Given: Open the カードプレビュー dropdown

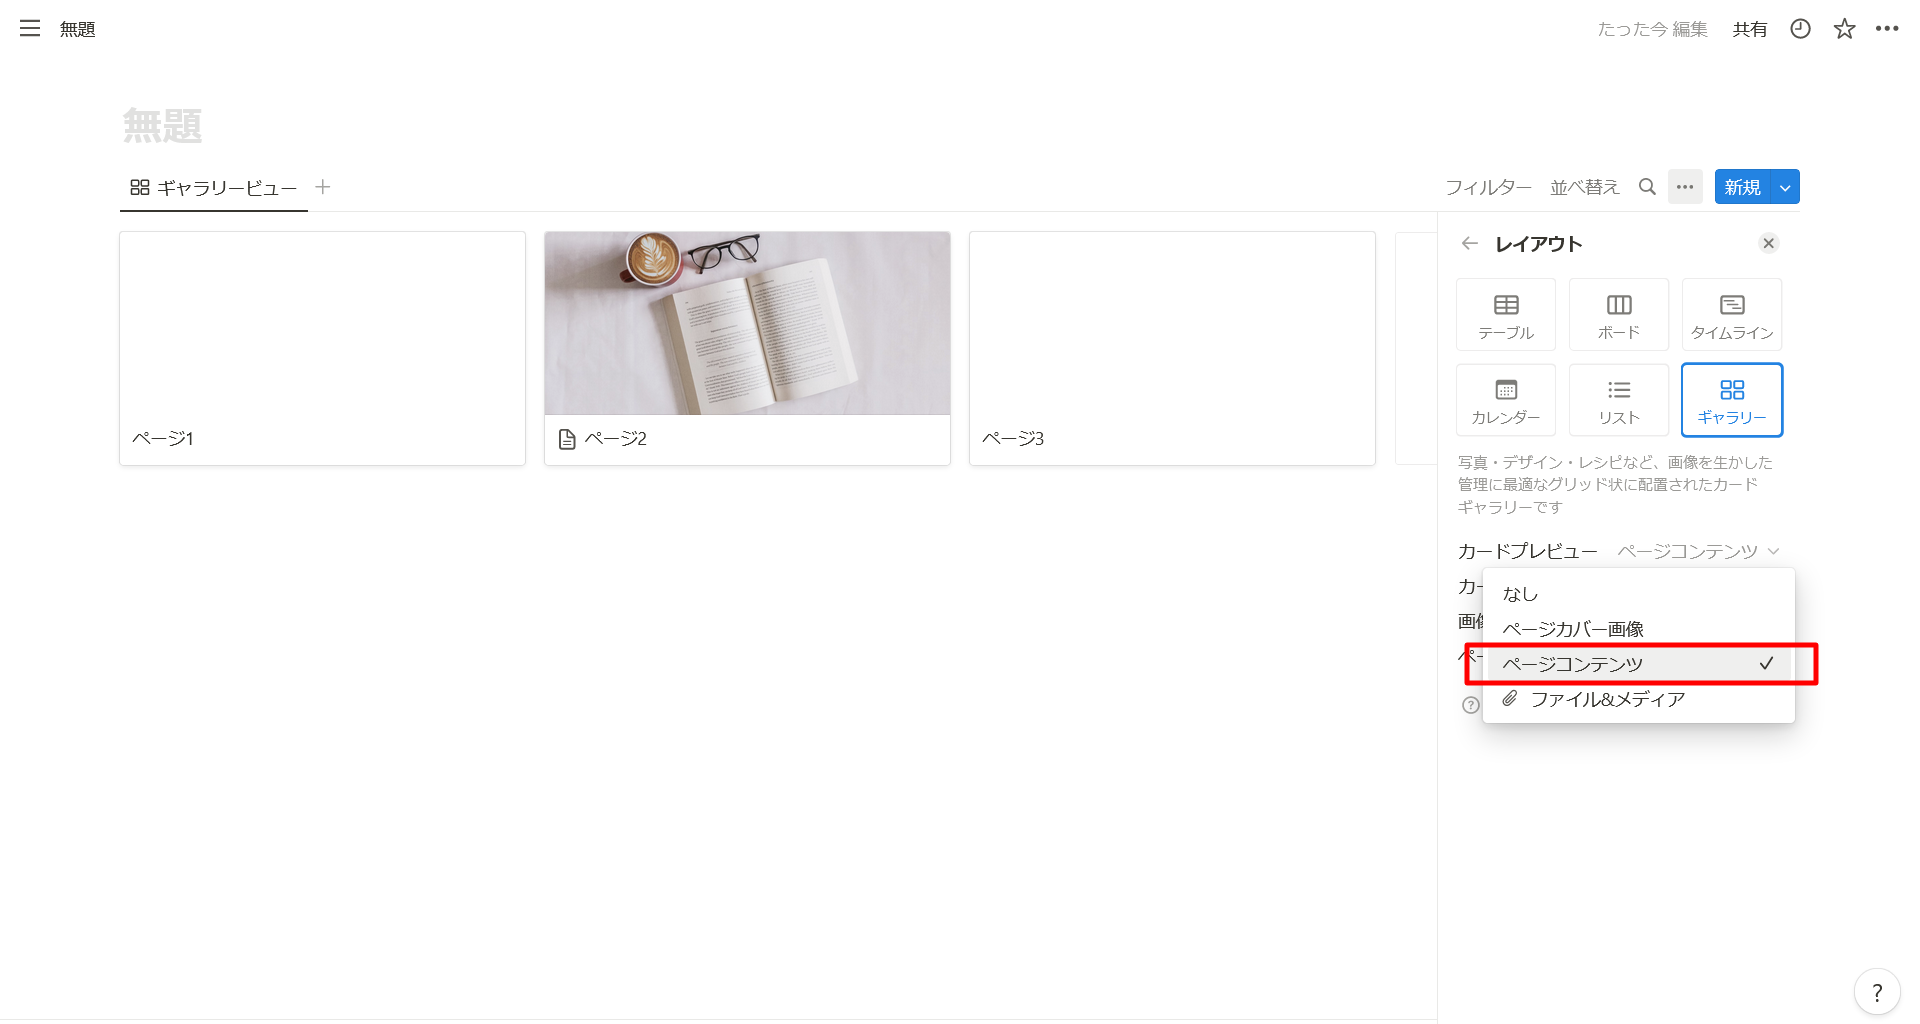Looking at the screenshot, I should 1698,551.
